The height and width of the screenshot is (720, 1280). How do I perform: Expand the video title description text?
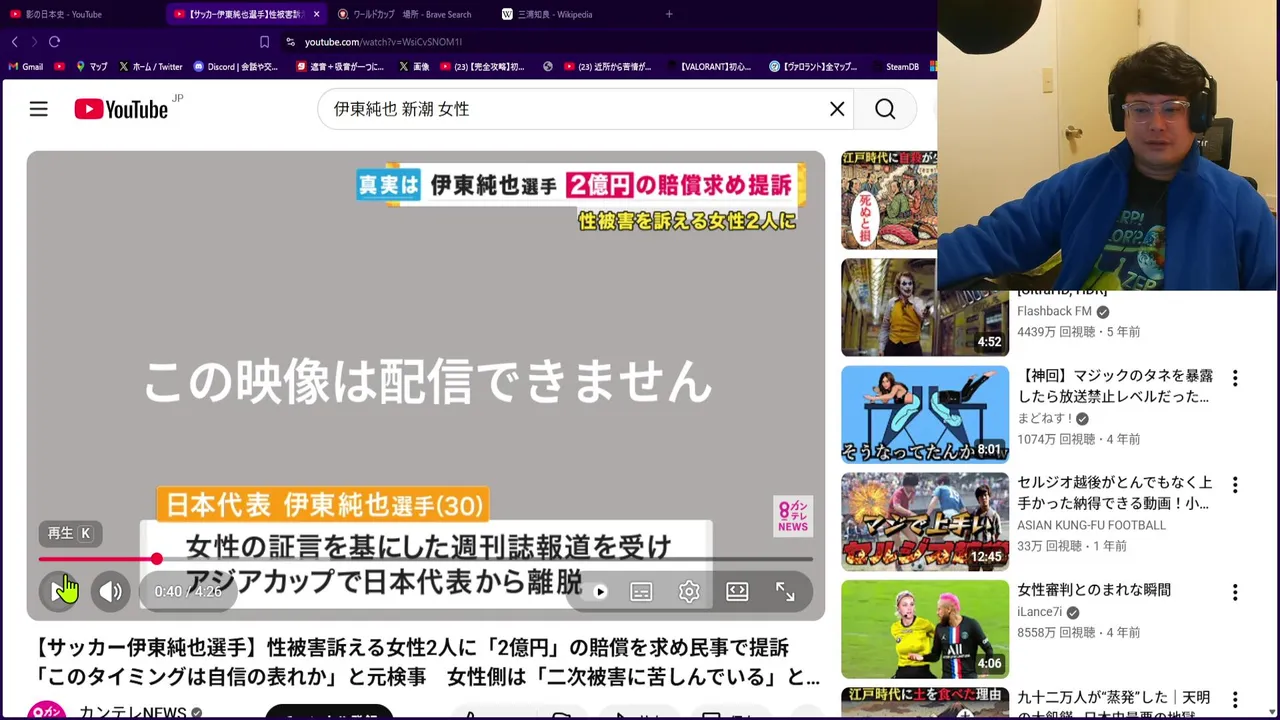(x=428, y=662)
